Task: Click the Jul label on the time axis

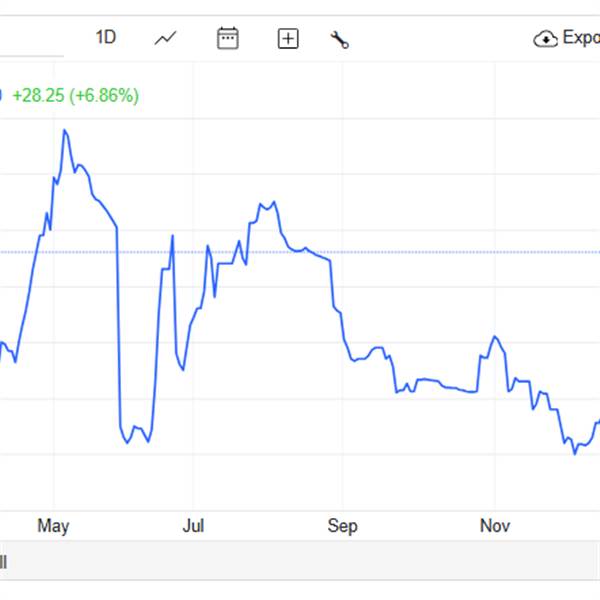Action: tap(195, 526)
